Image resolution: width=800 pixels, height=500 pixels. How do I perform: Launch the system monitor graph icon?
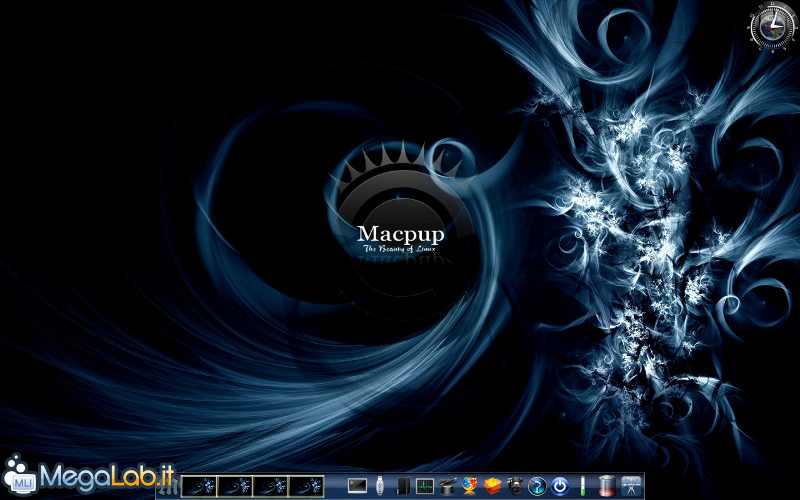[x=425, y=486]
